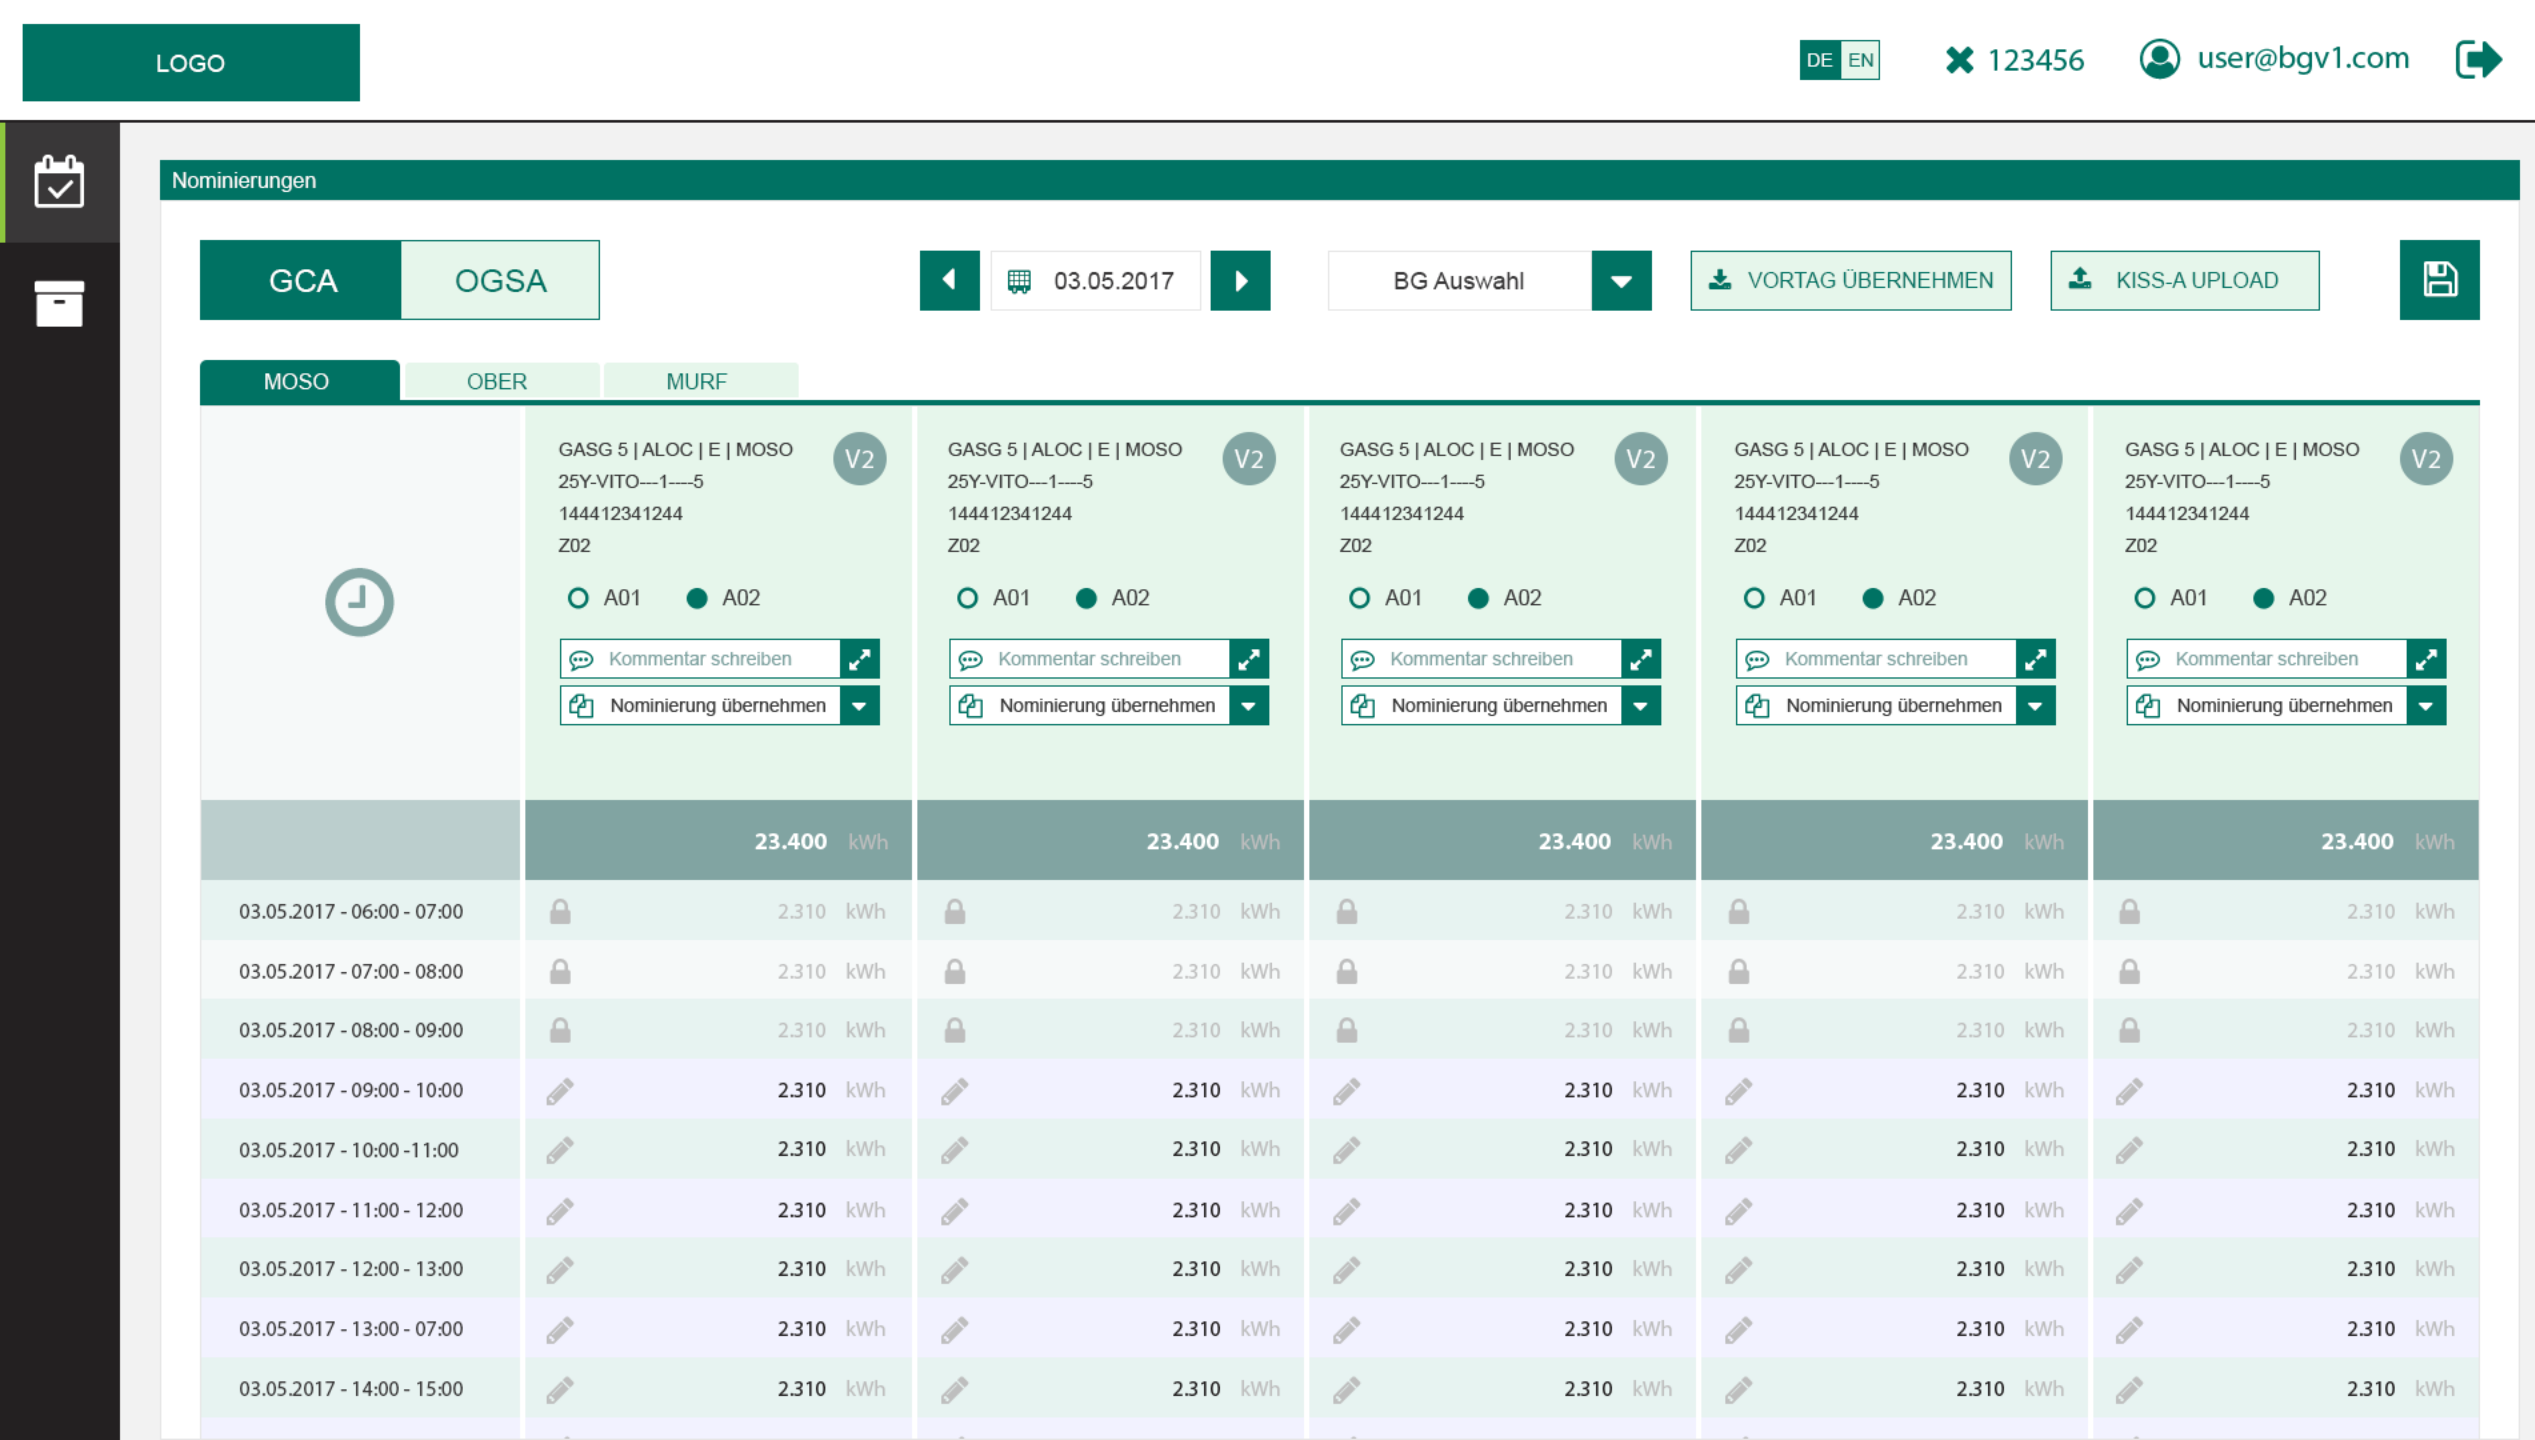Select the OGSA tab

[x=500, y=280]
